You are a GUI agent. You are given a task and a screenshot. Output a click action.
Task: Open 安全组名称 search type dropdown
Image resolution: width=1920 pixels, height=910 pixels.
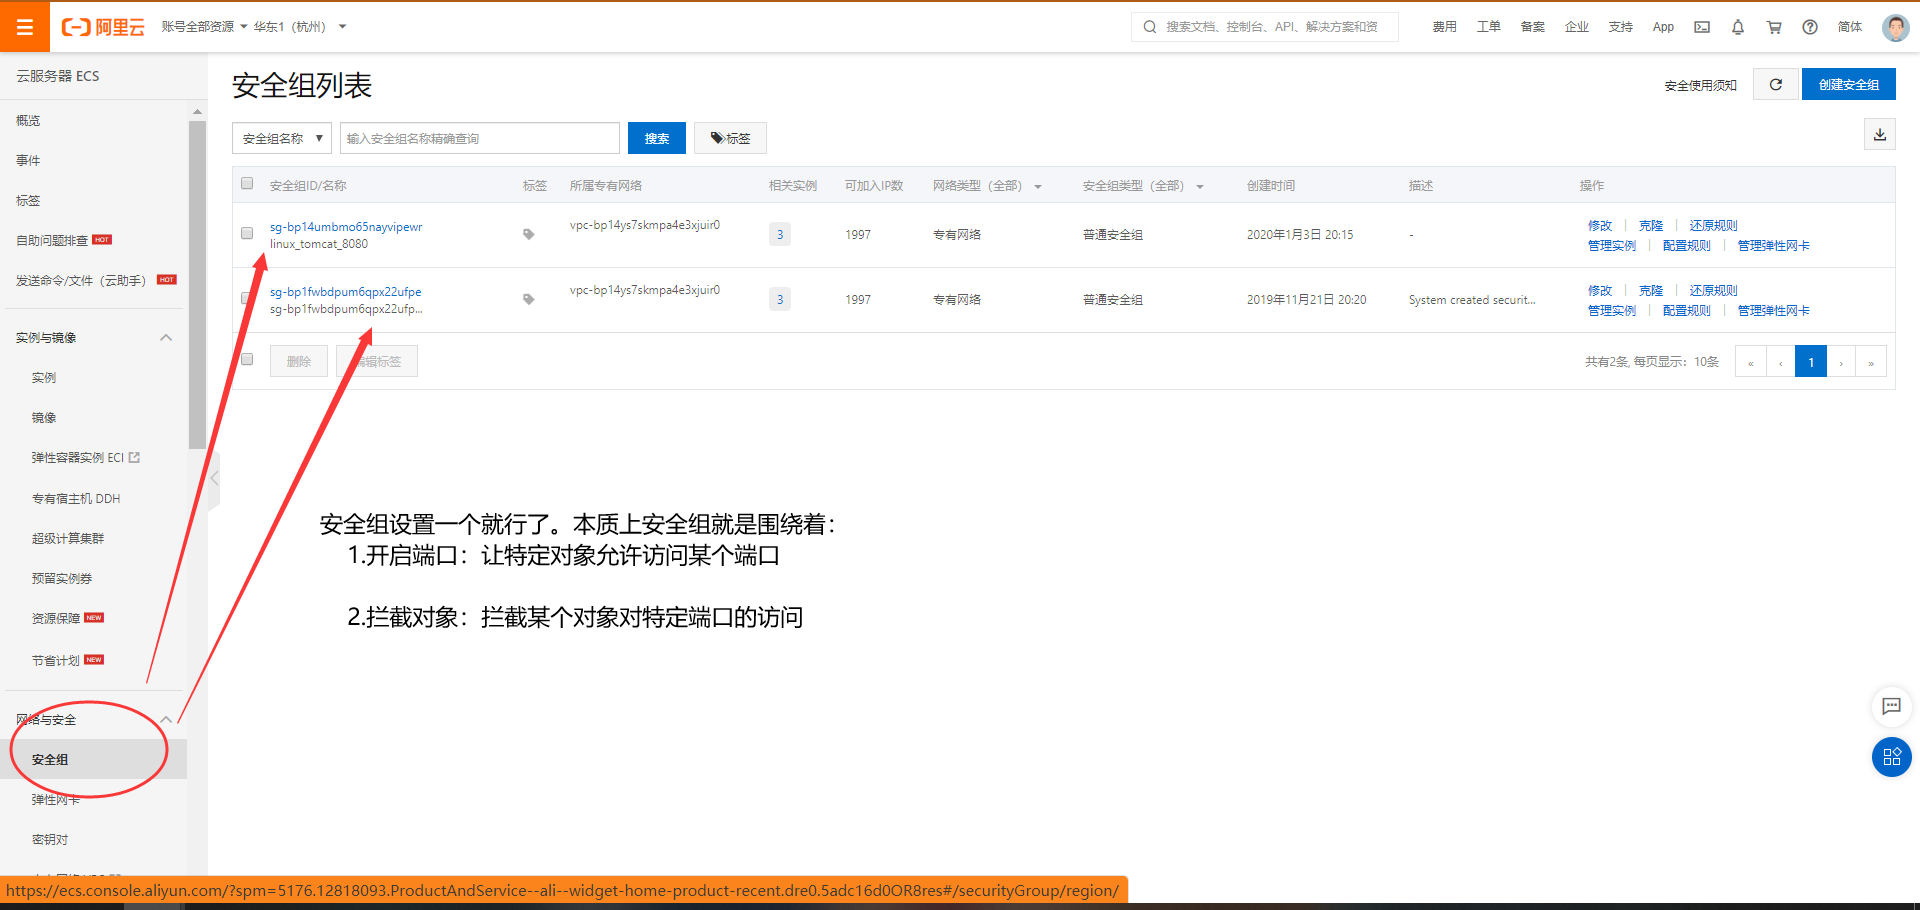[282, 138]
